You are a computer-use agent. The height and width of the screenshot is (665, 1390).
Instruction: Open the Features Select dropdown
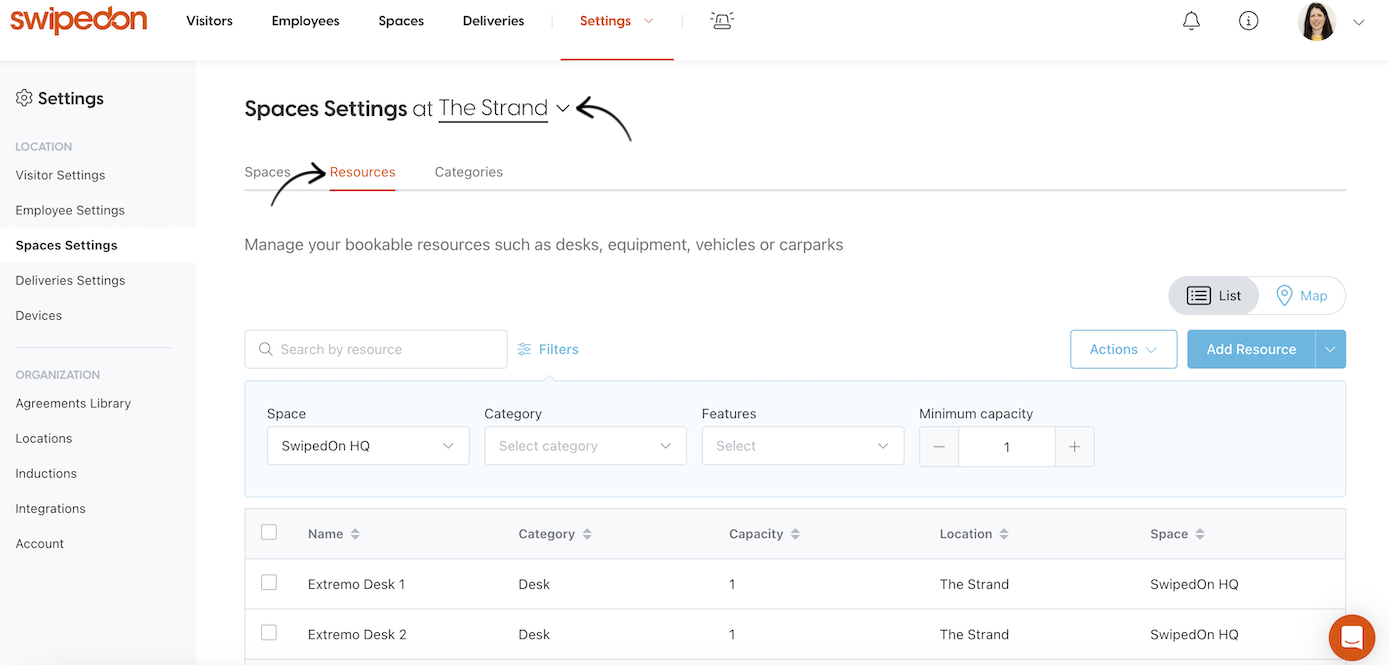pyautogui.click(x=803, y=446)
